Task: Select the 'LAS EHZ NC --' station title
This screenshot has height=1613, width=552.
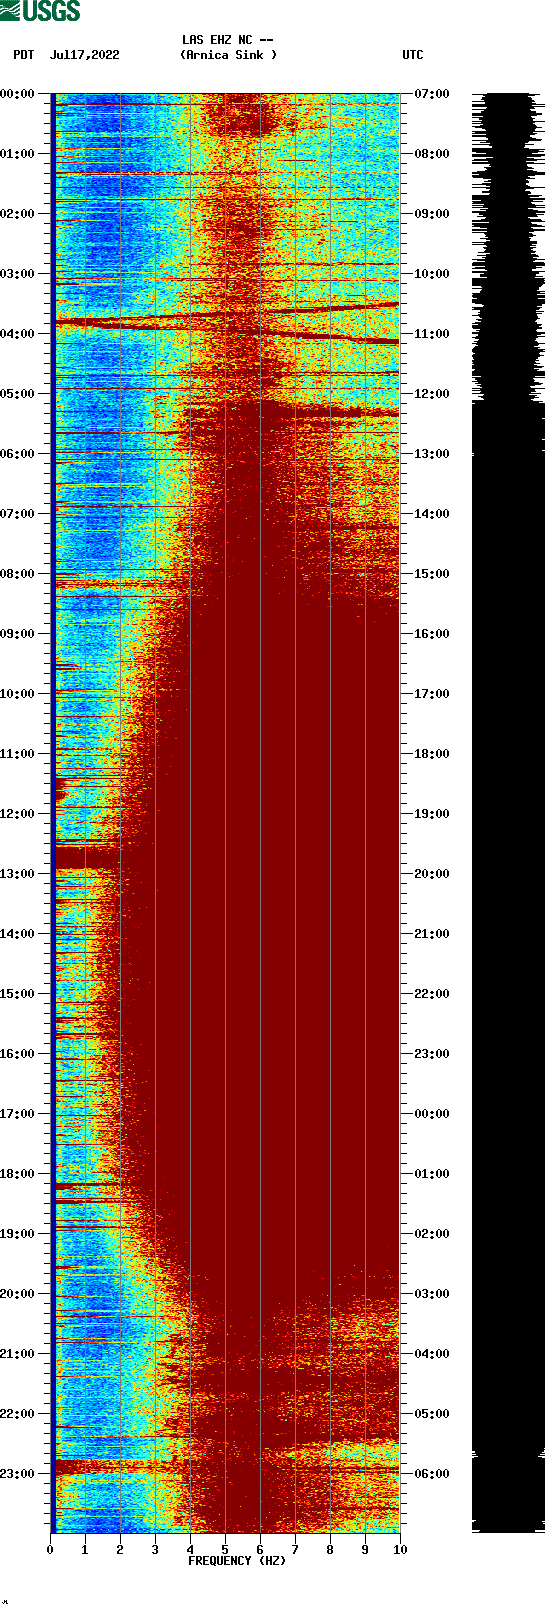Action: click(228, 40)
